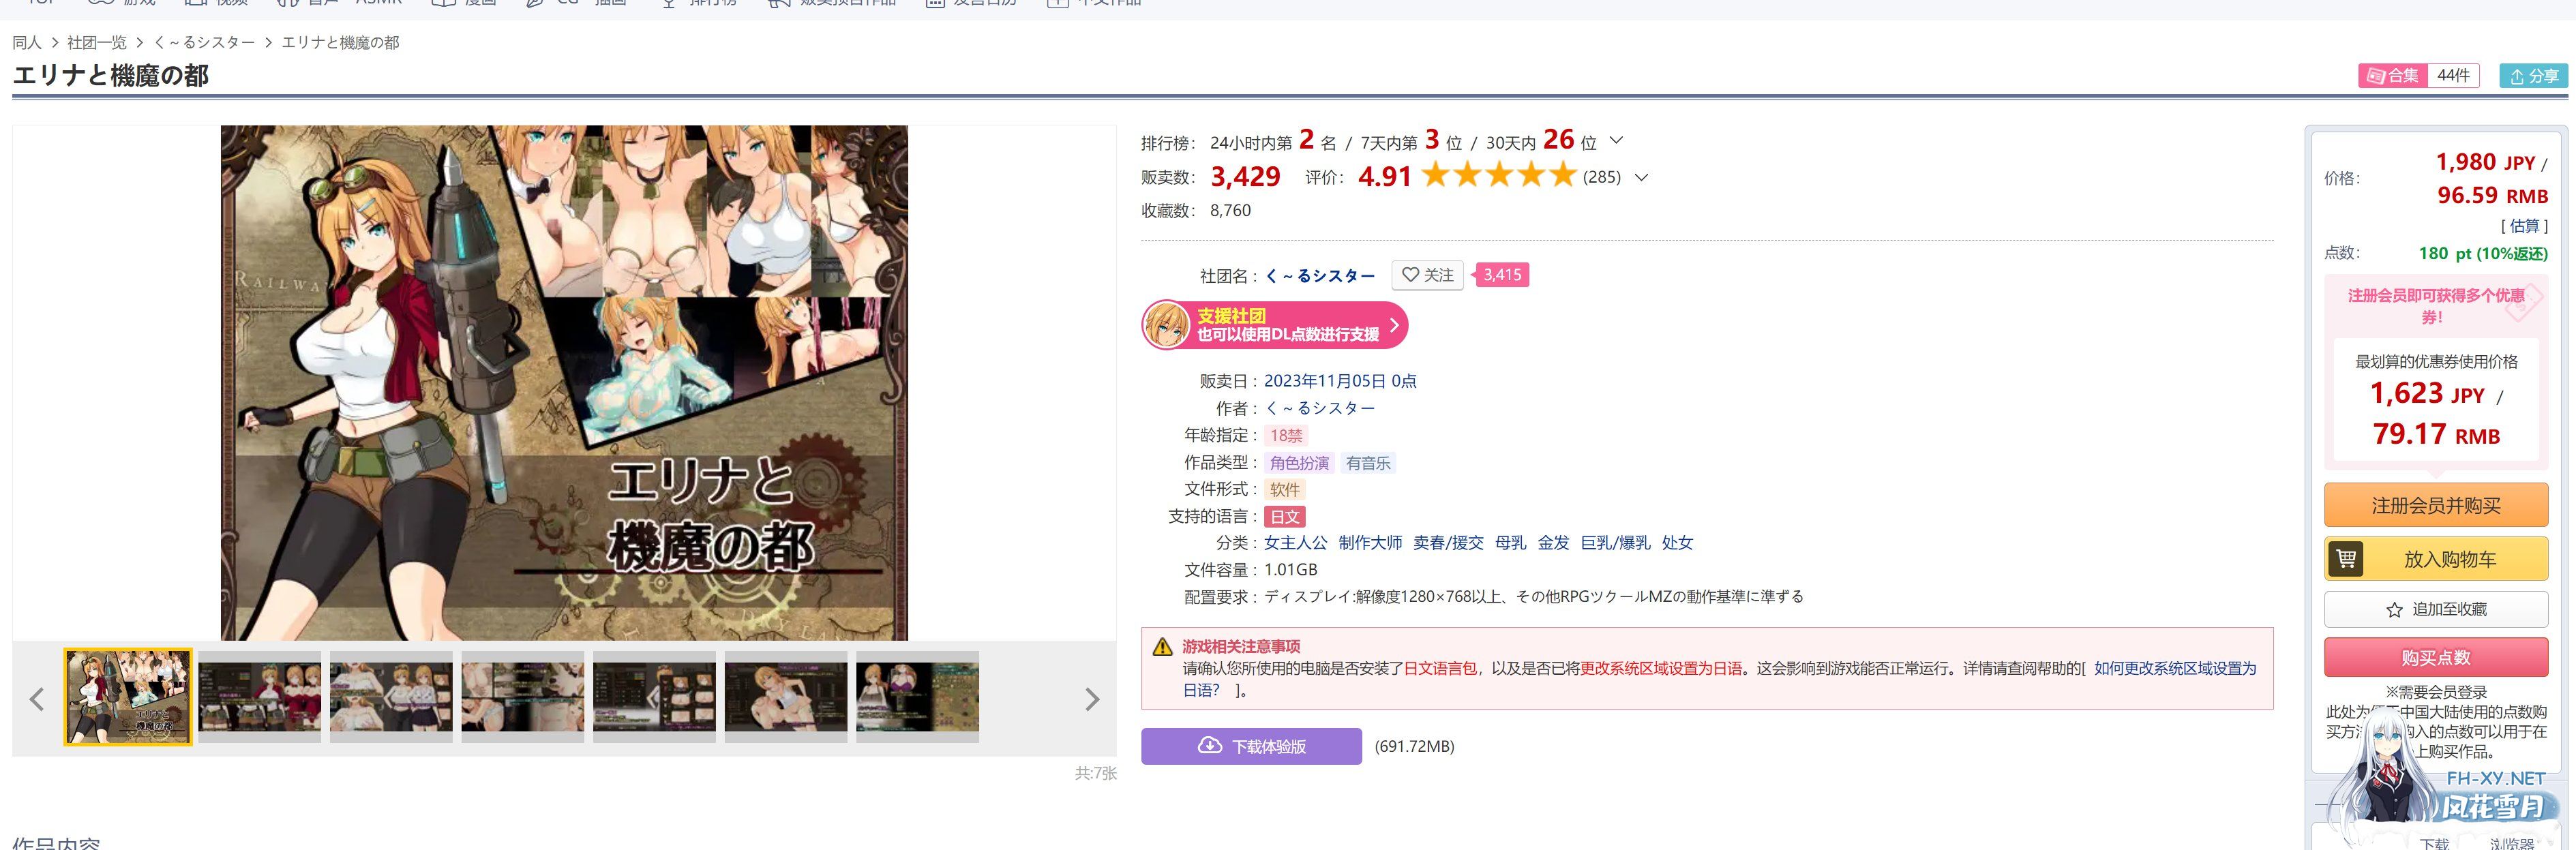Viewport: 2576px width, 850px height.
Task: Open the 女主人公 category tag
Action: pos(1296,543)
